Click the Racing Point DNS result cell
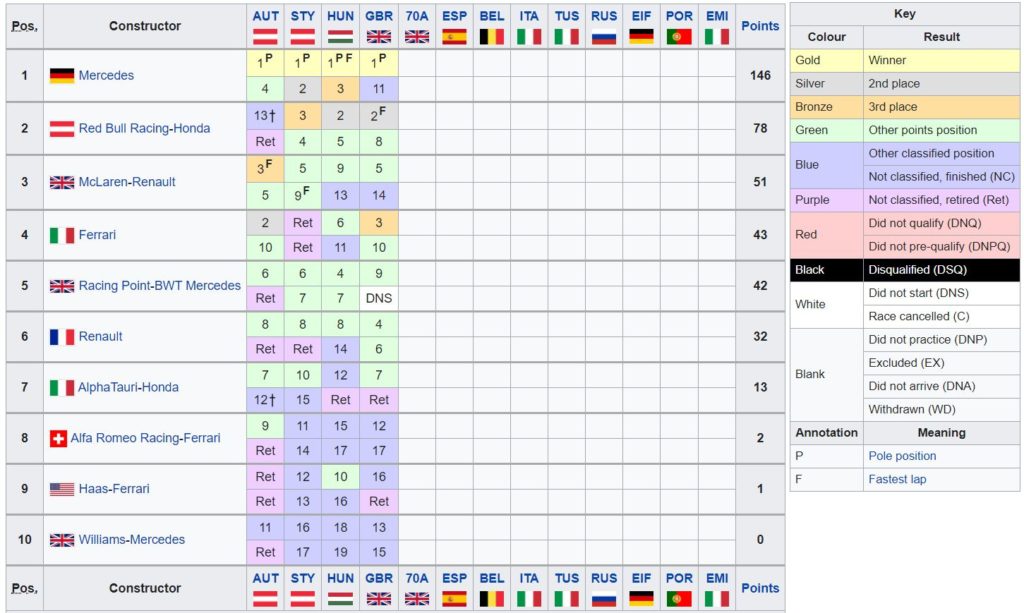Image resolution: width=1024 pixels, height=613 pixels. click(379, 298)
